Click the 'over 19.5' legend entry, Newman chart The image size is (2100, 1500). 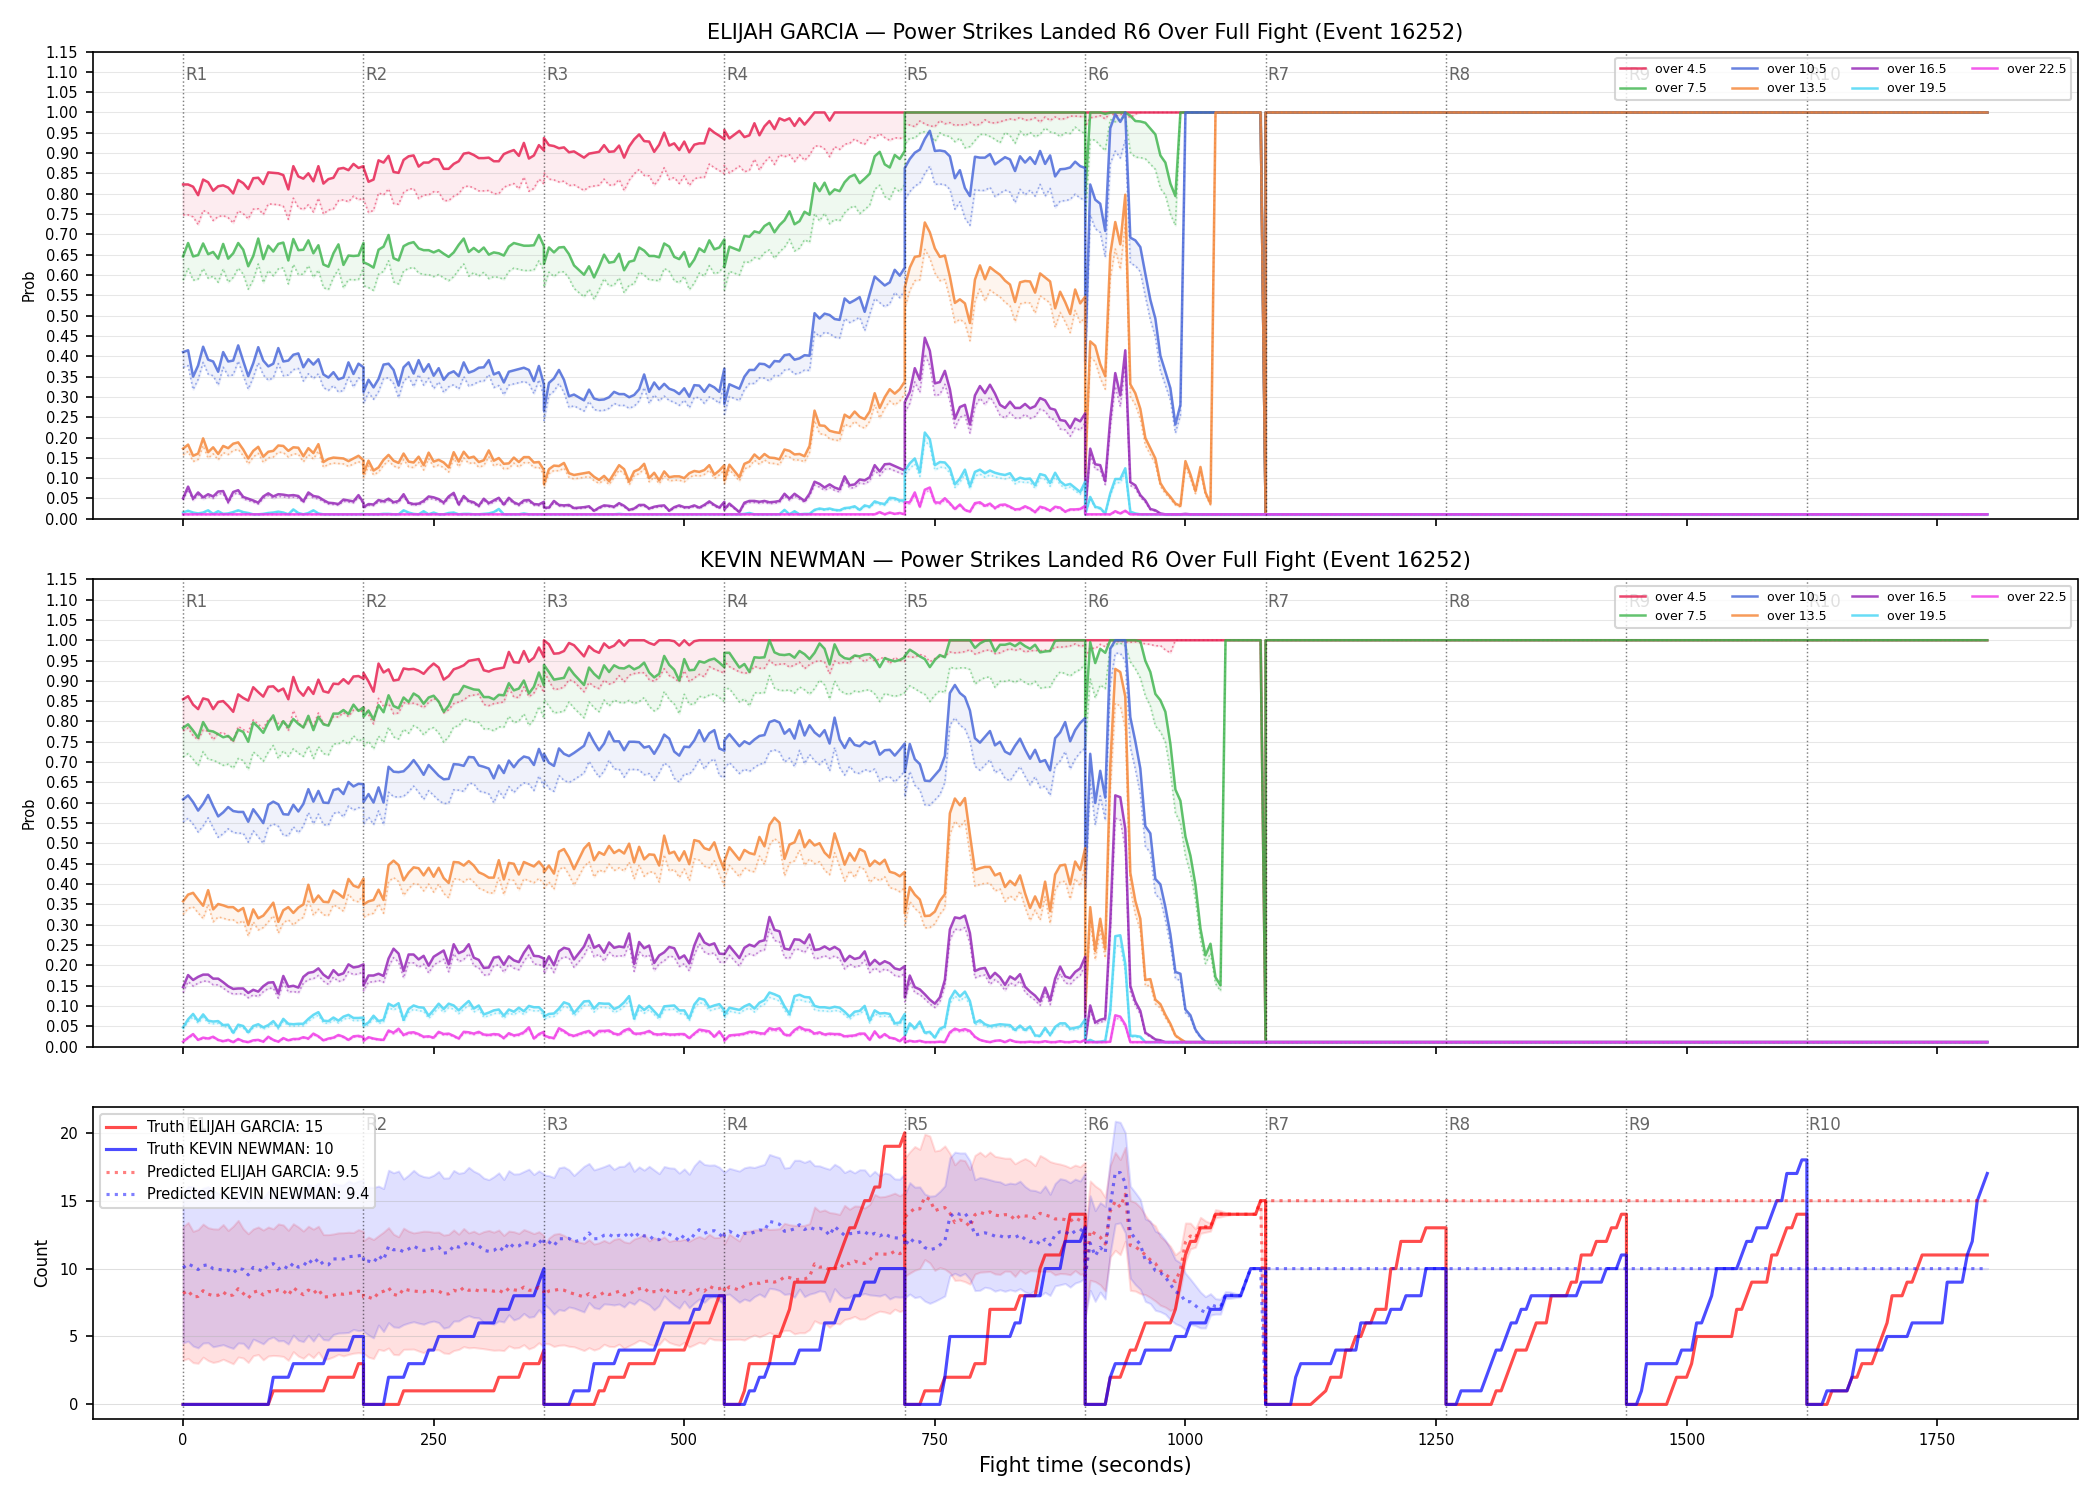[x=1899, y=616]
